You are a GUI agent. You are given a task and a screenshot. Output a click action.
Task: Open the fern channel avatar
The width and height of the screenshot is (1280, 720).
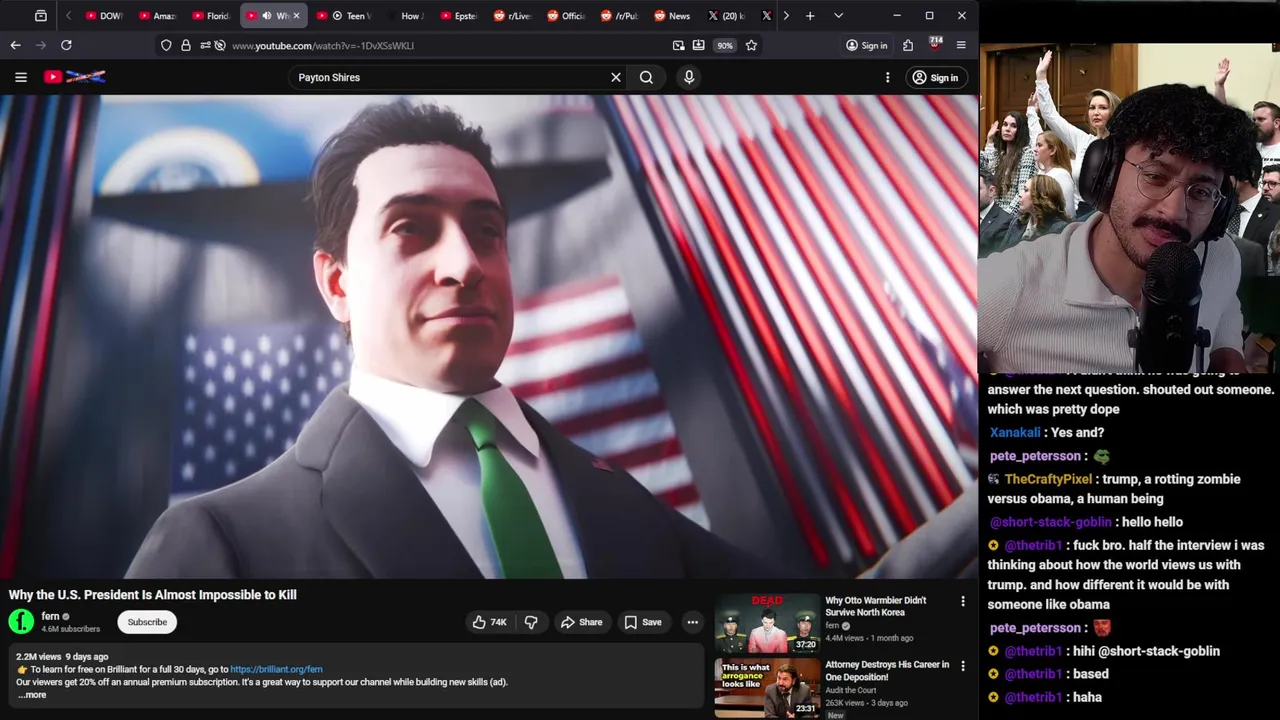point(21,622)
